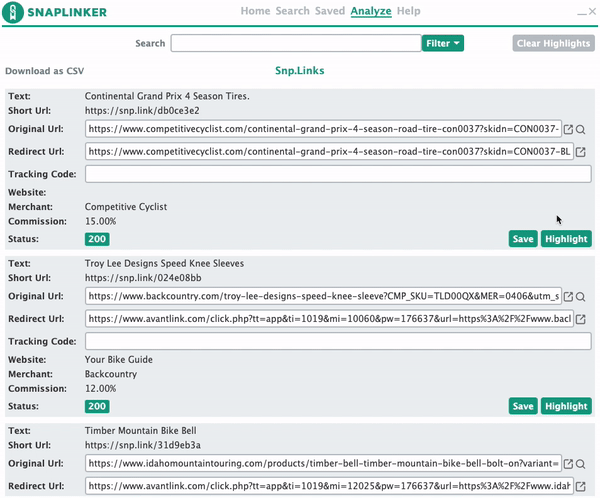Click the 200 status badge for Continental tires
The height and width of the screenshot is (498, 600).
click(x=97, y=239)
